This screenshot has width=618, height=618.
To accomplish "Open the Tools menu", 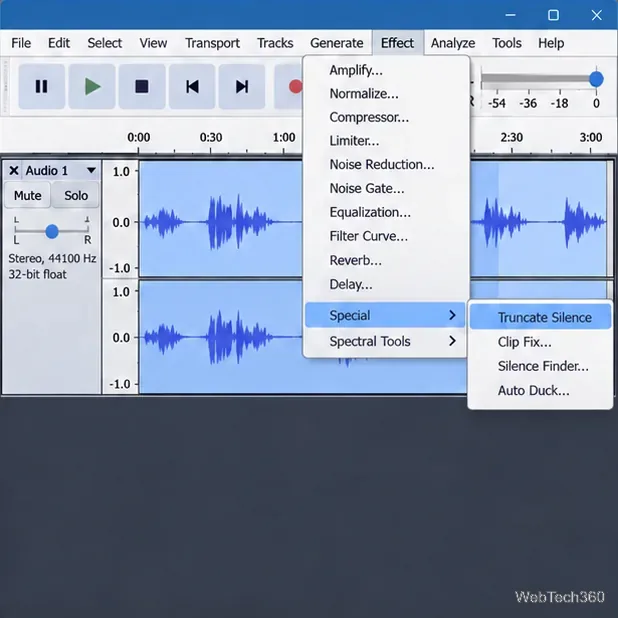I will point(506,43).
